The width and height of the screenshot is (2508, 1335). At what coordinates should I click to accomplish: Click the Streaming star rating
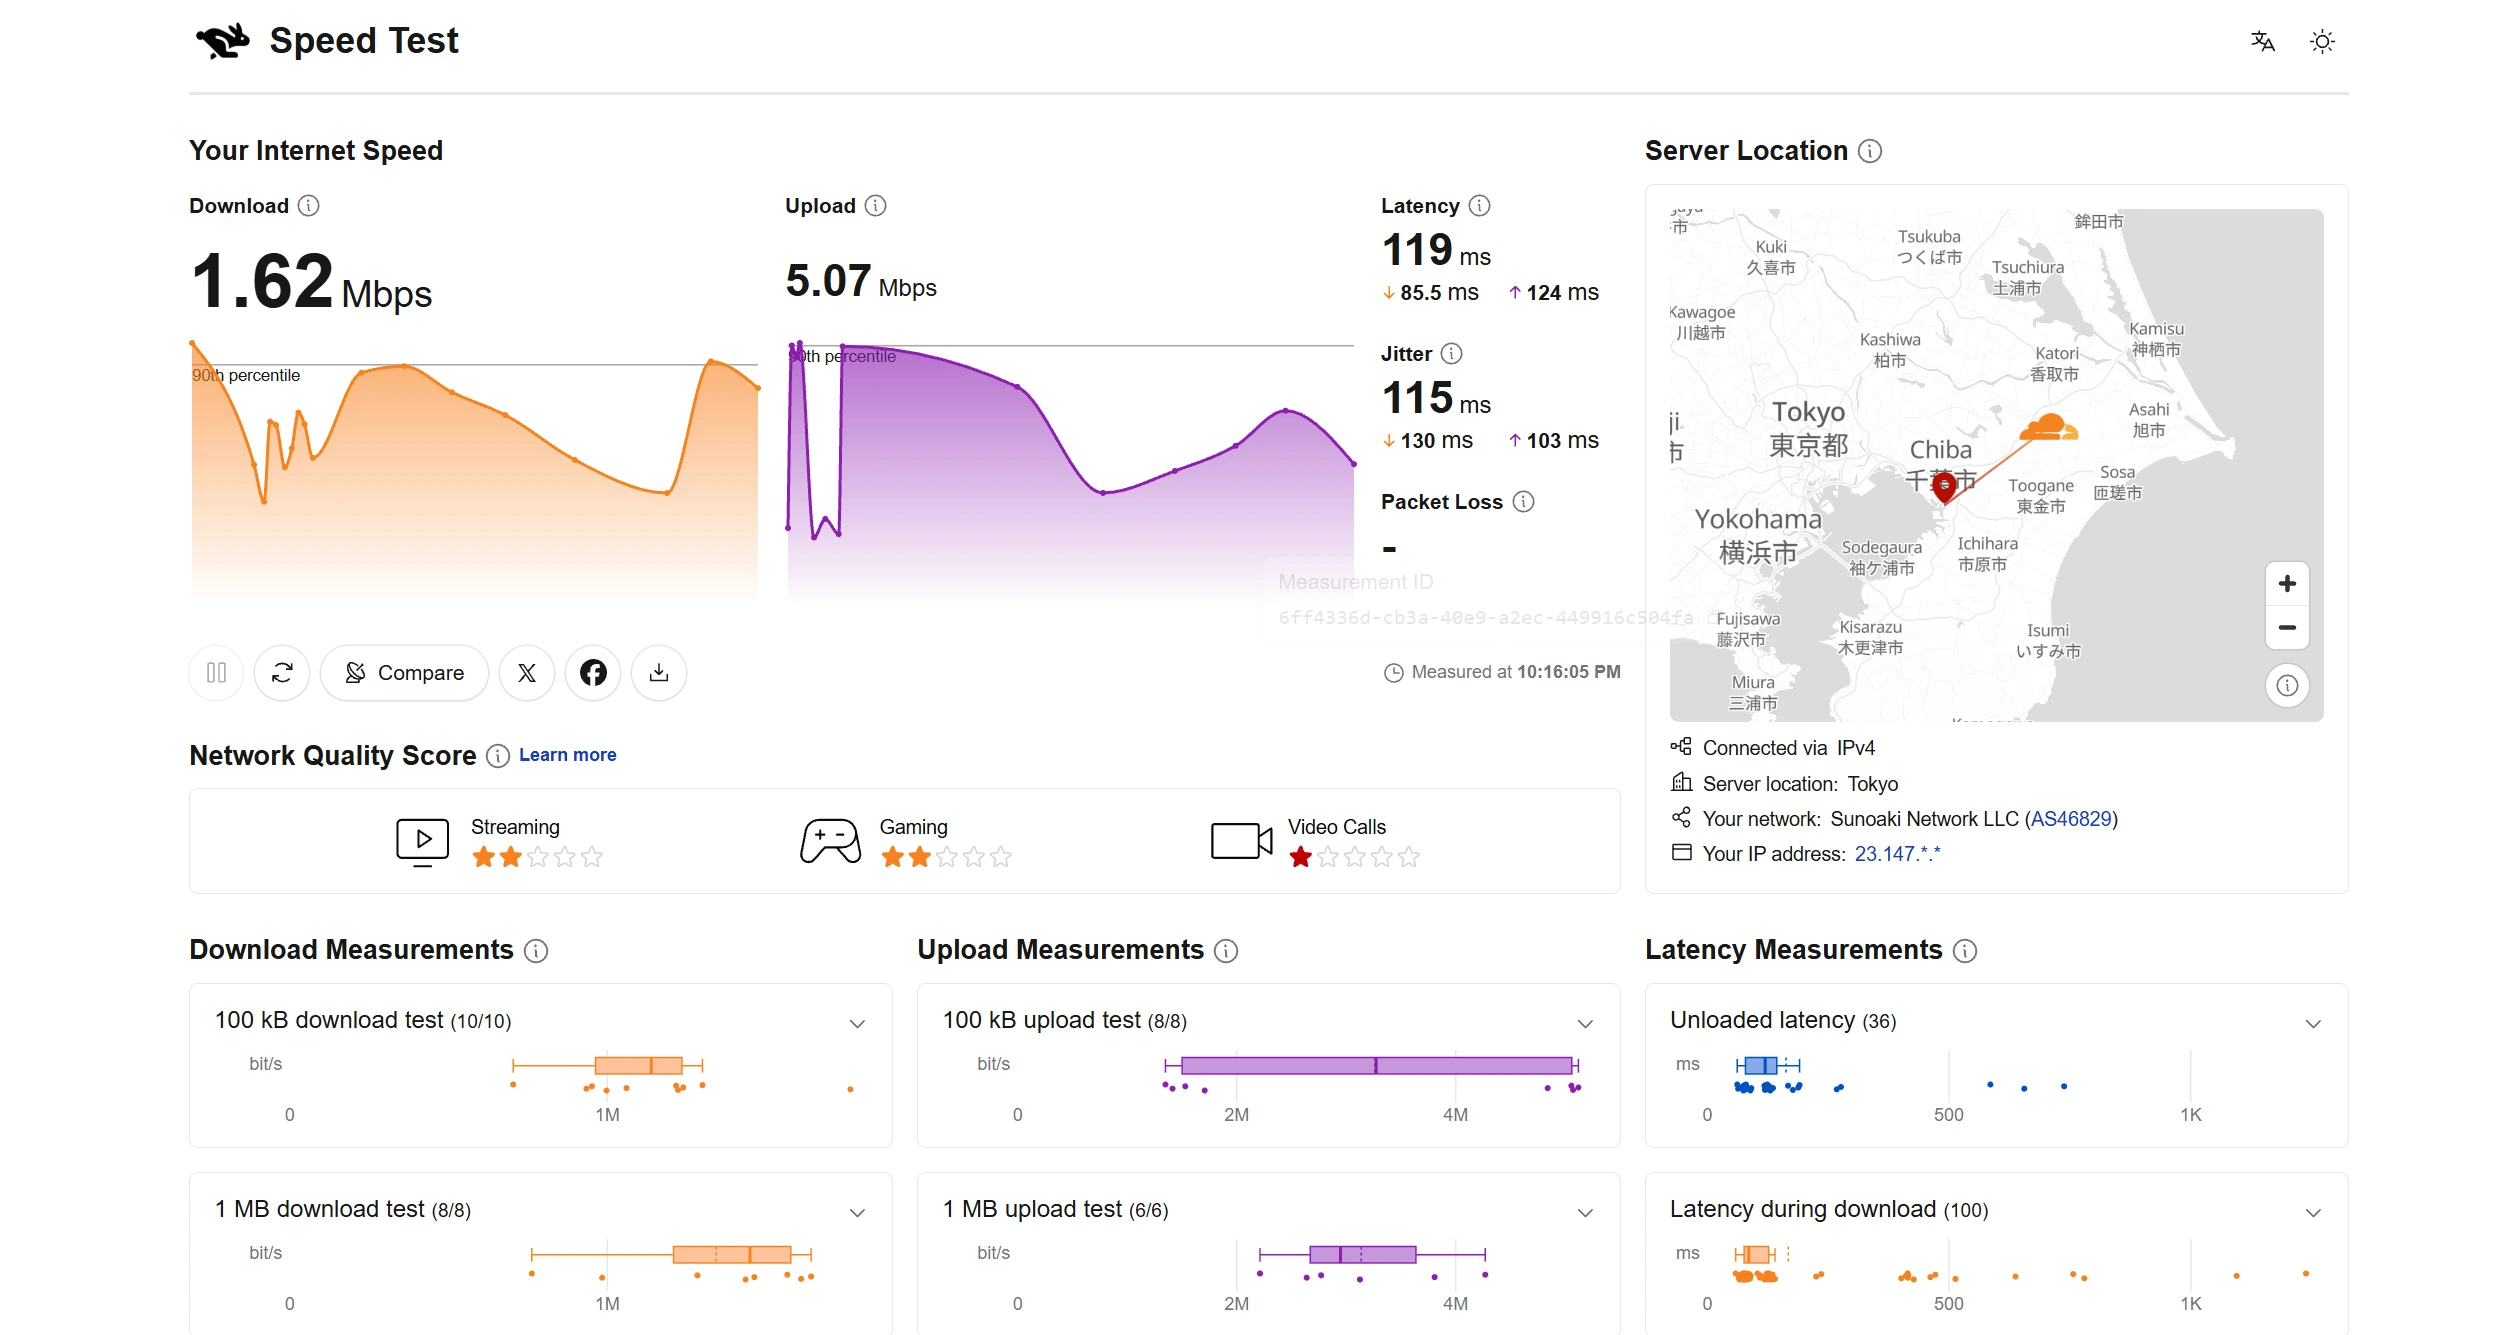point(538,857)
